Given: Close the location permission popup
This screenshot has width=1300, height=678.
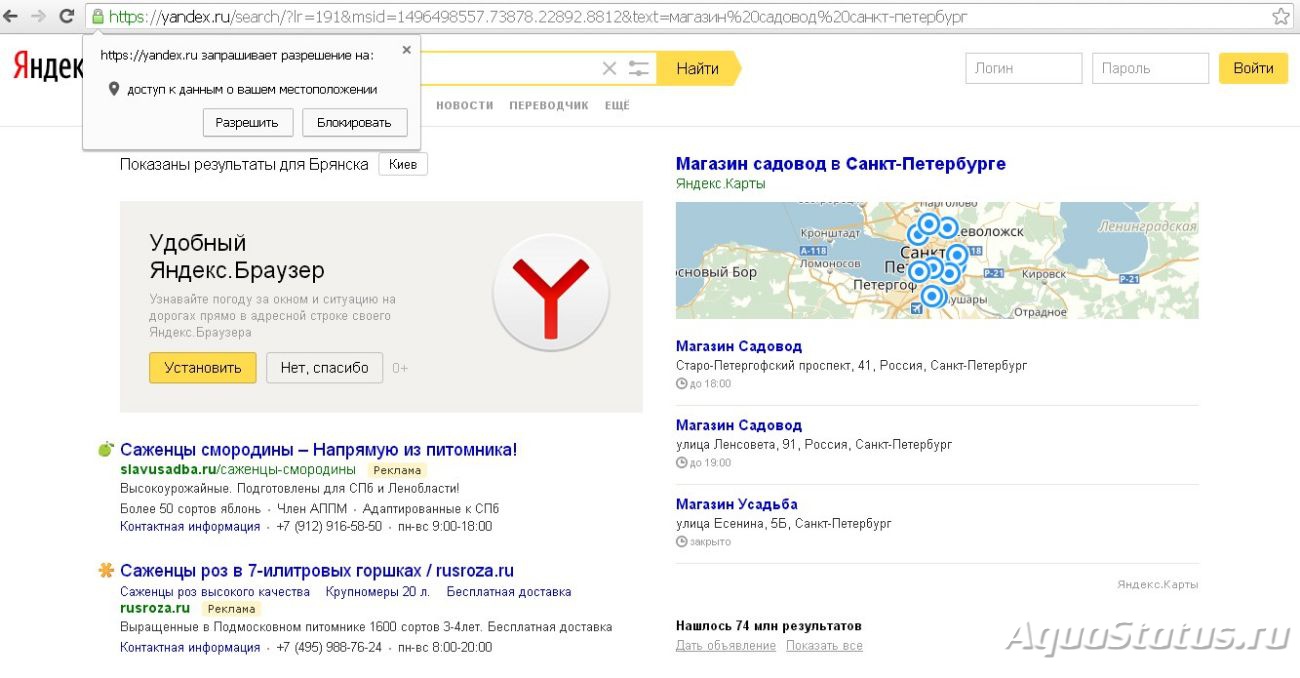Looking at the screenshot, I should (406, 49).
